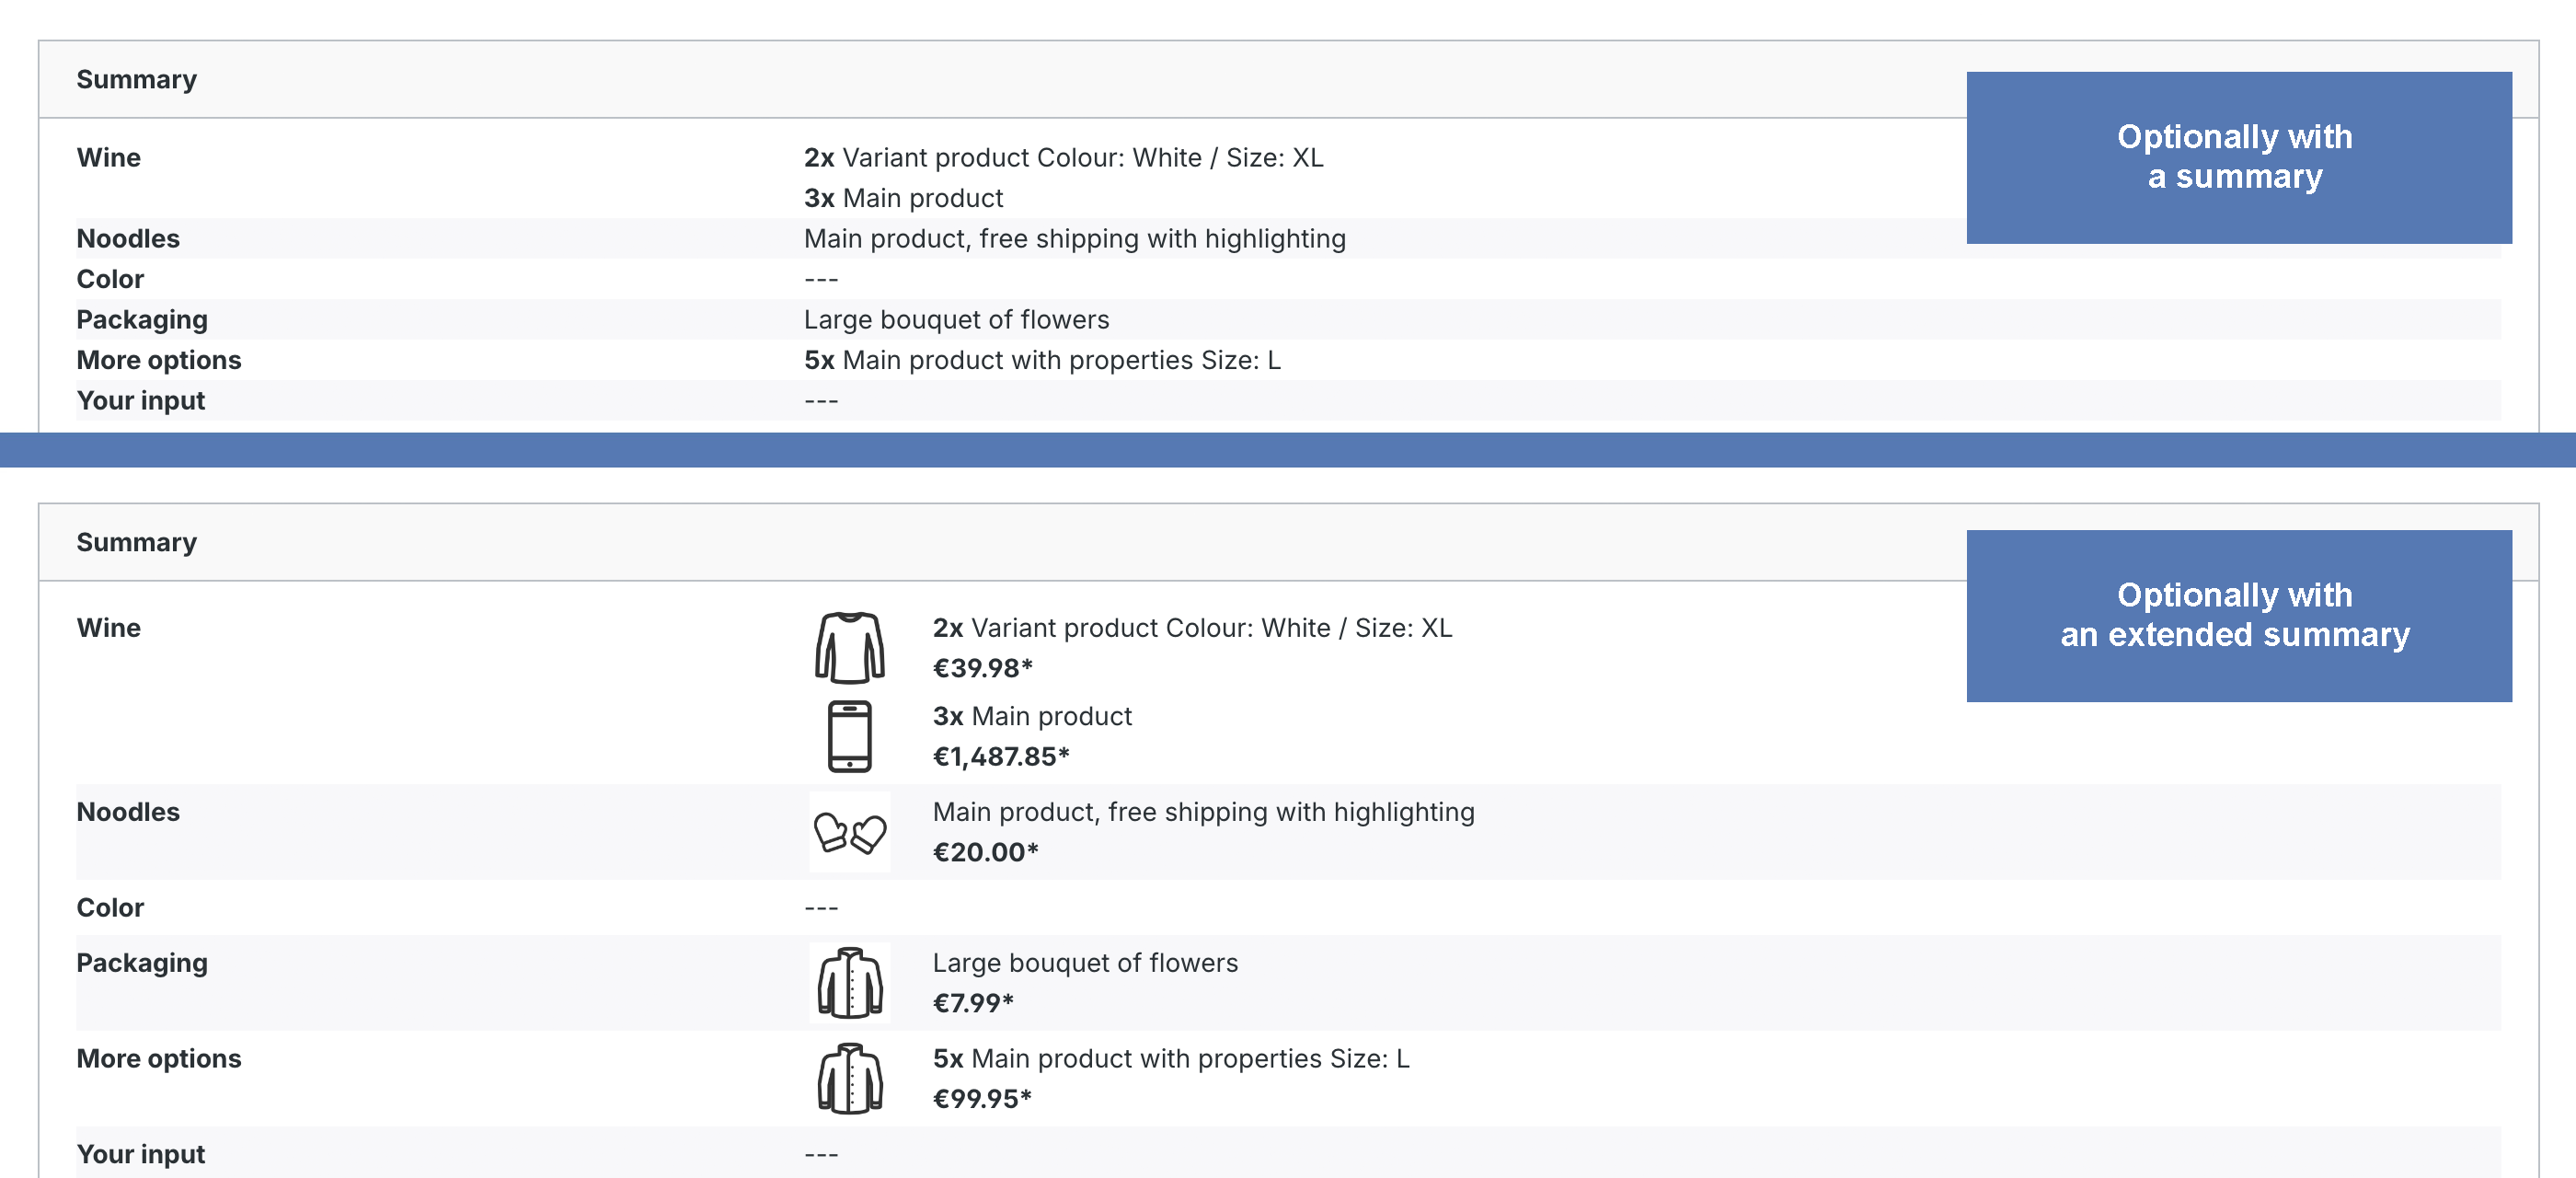Click 'Your input' label in extended summary
2576x1178 pixels.
(140, 1155)
